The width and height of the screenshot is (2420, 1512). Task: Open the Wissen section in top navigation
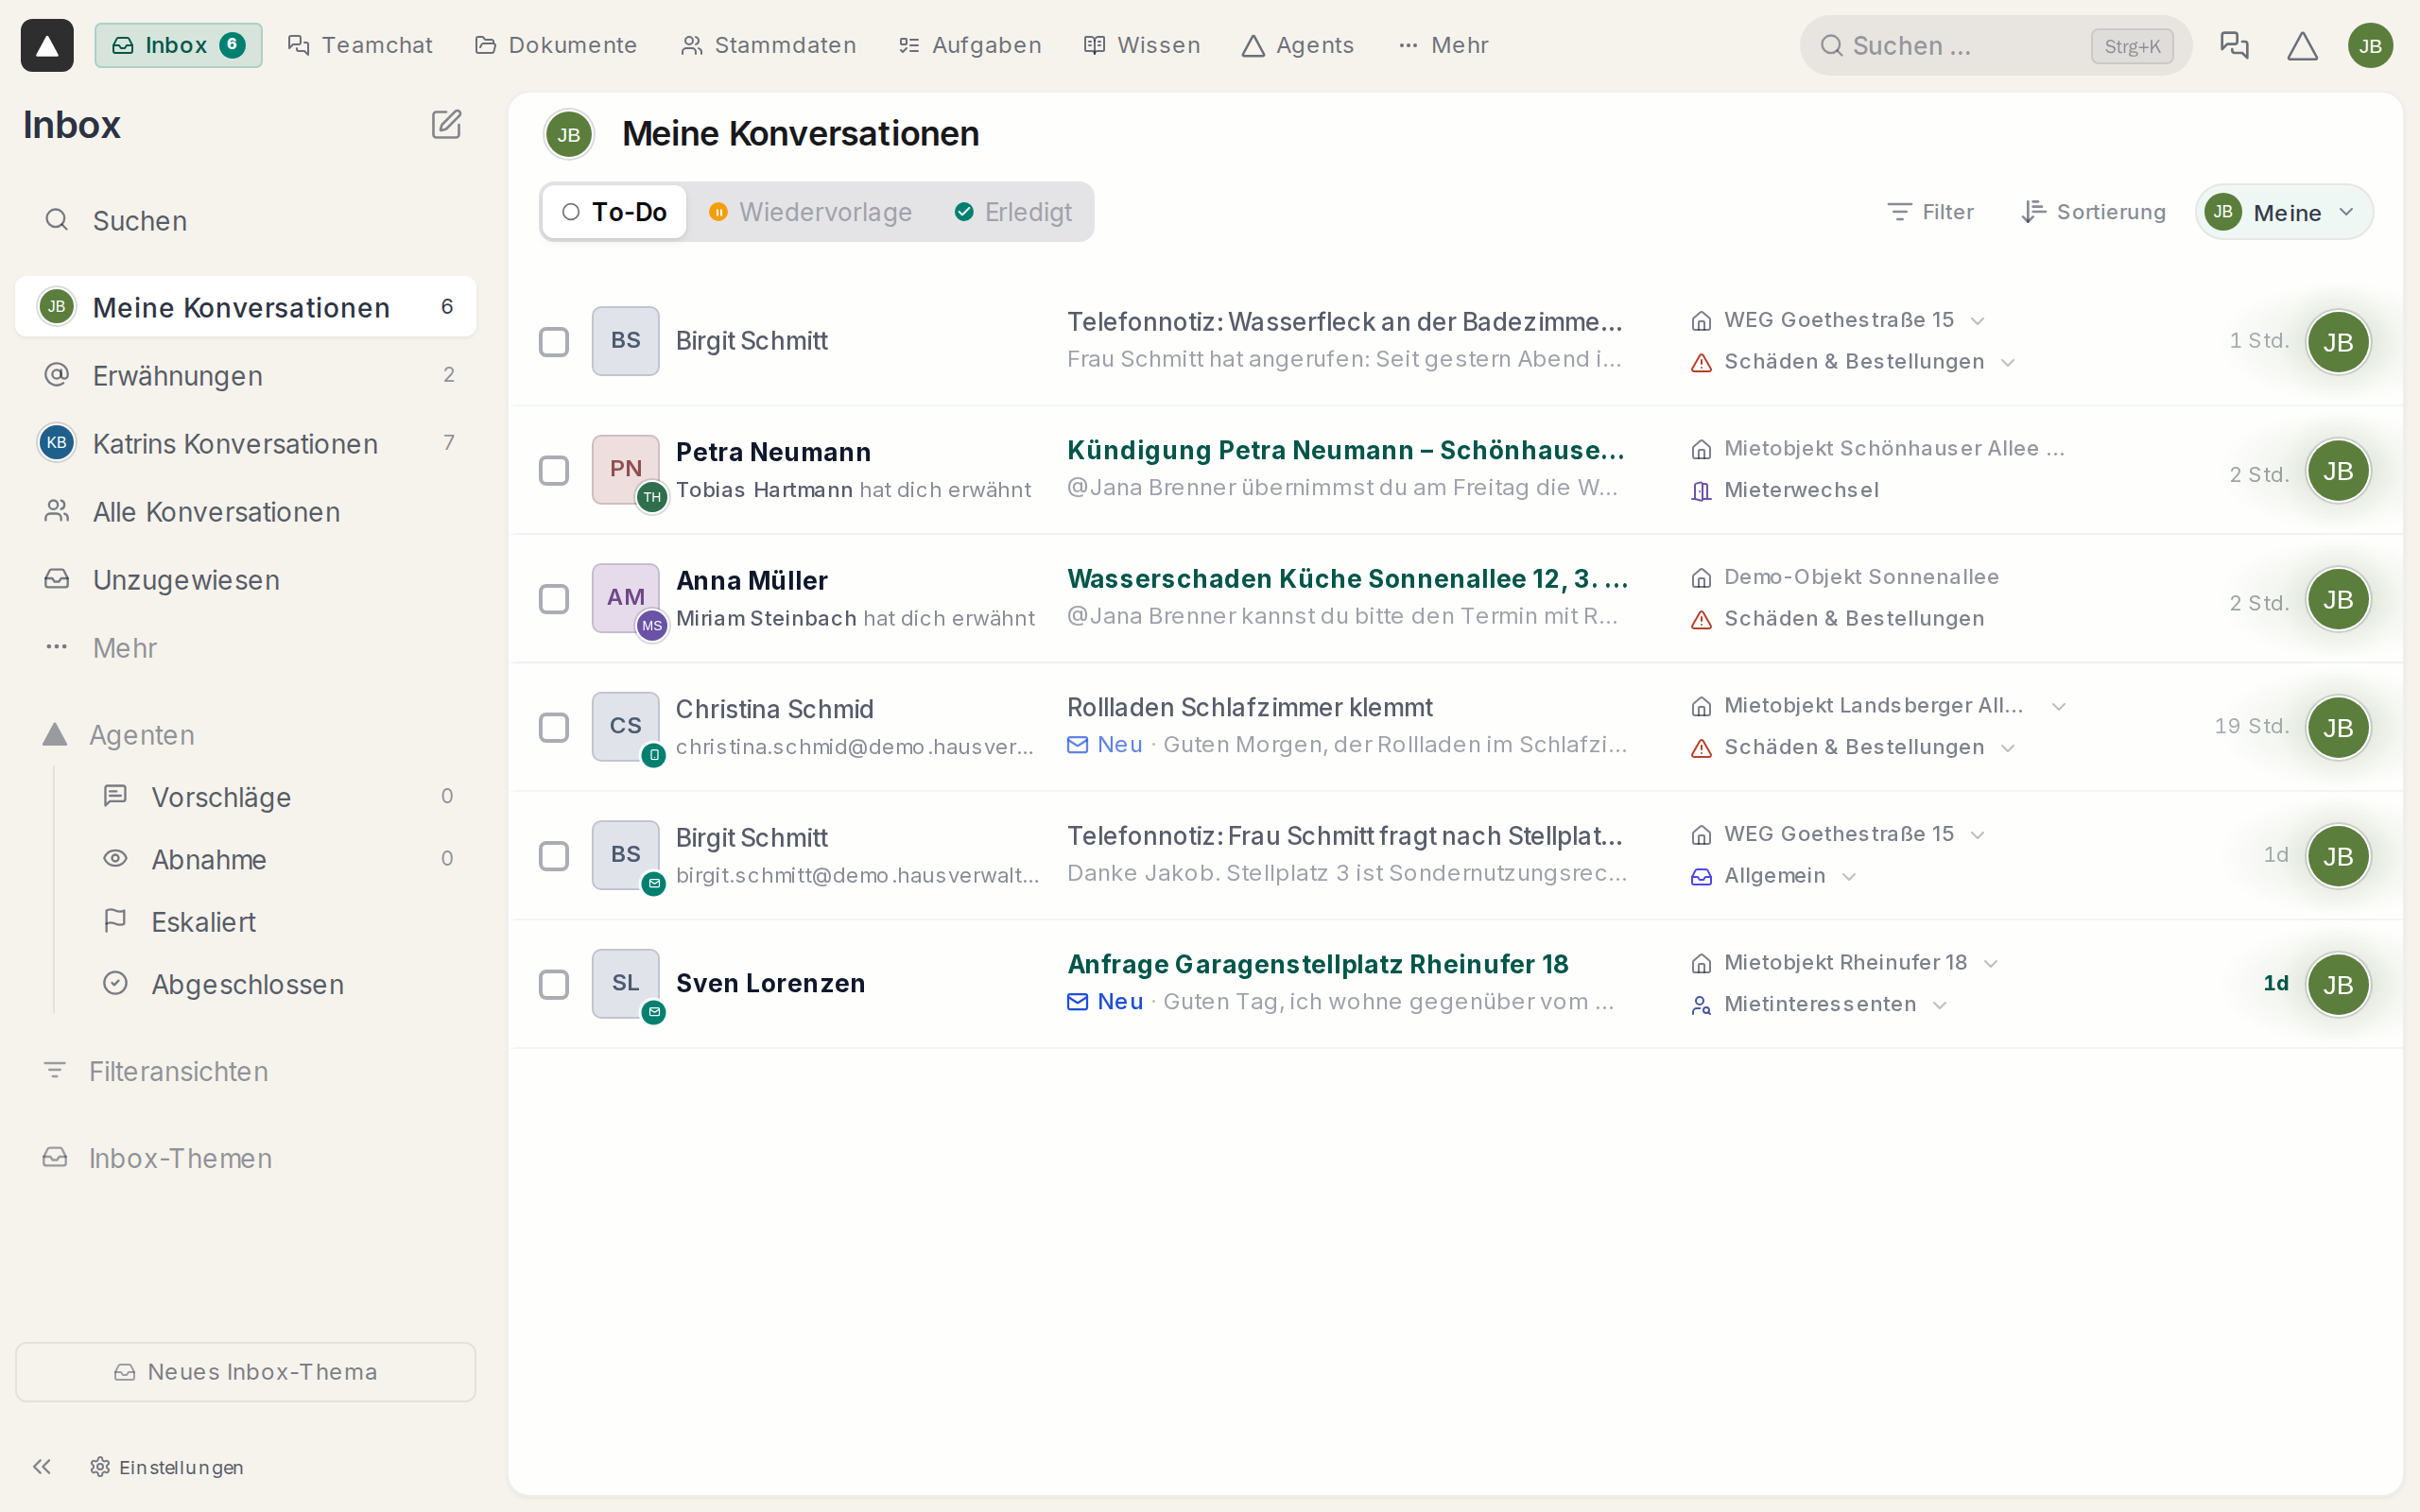tap(1141, 45)
